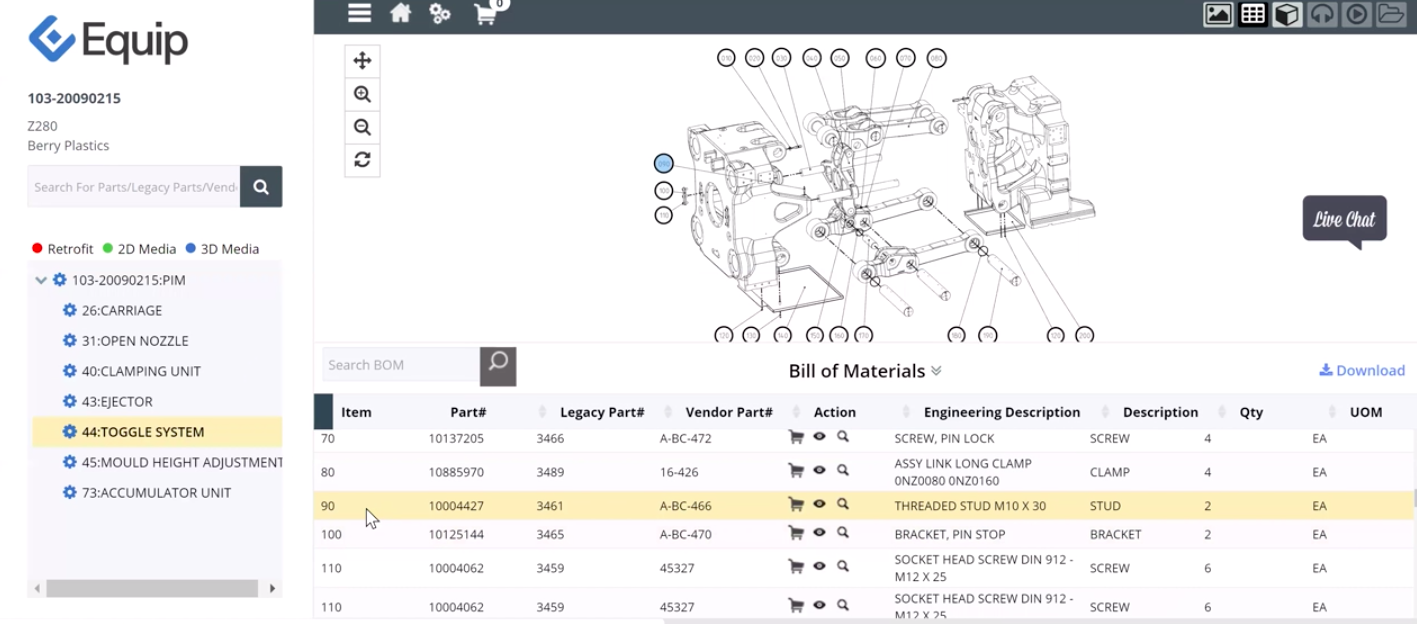Click the Search BOM input field
1417x624 pixels.
400,365
